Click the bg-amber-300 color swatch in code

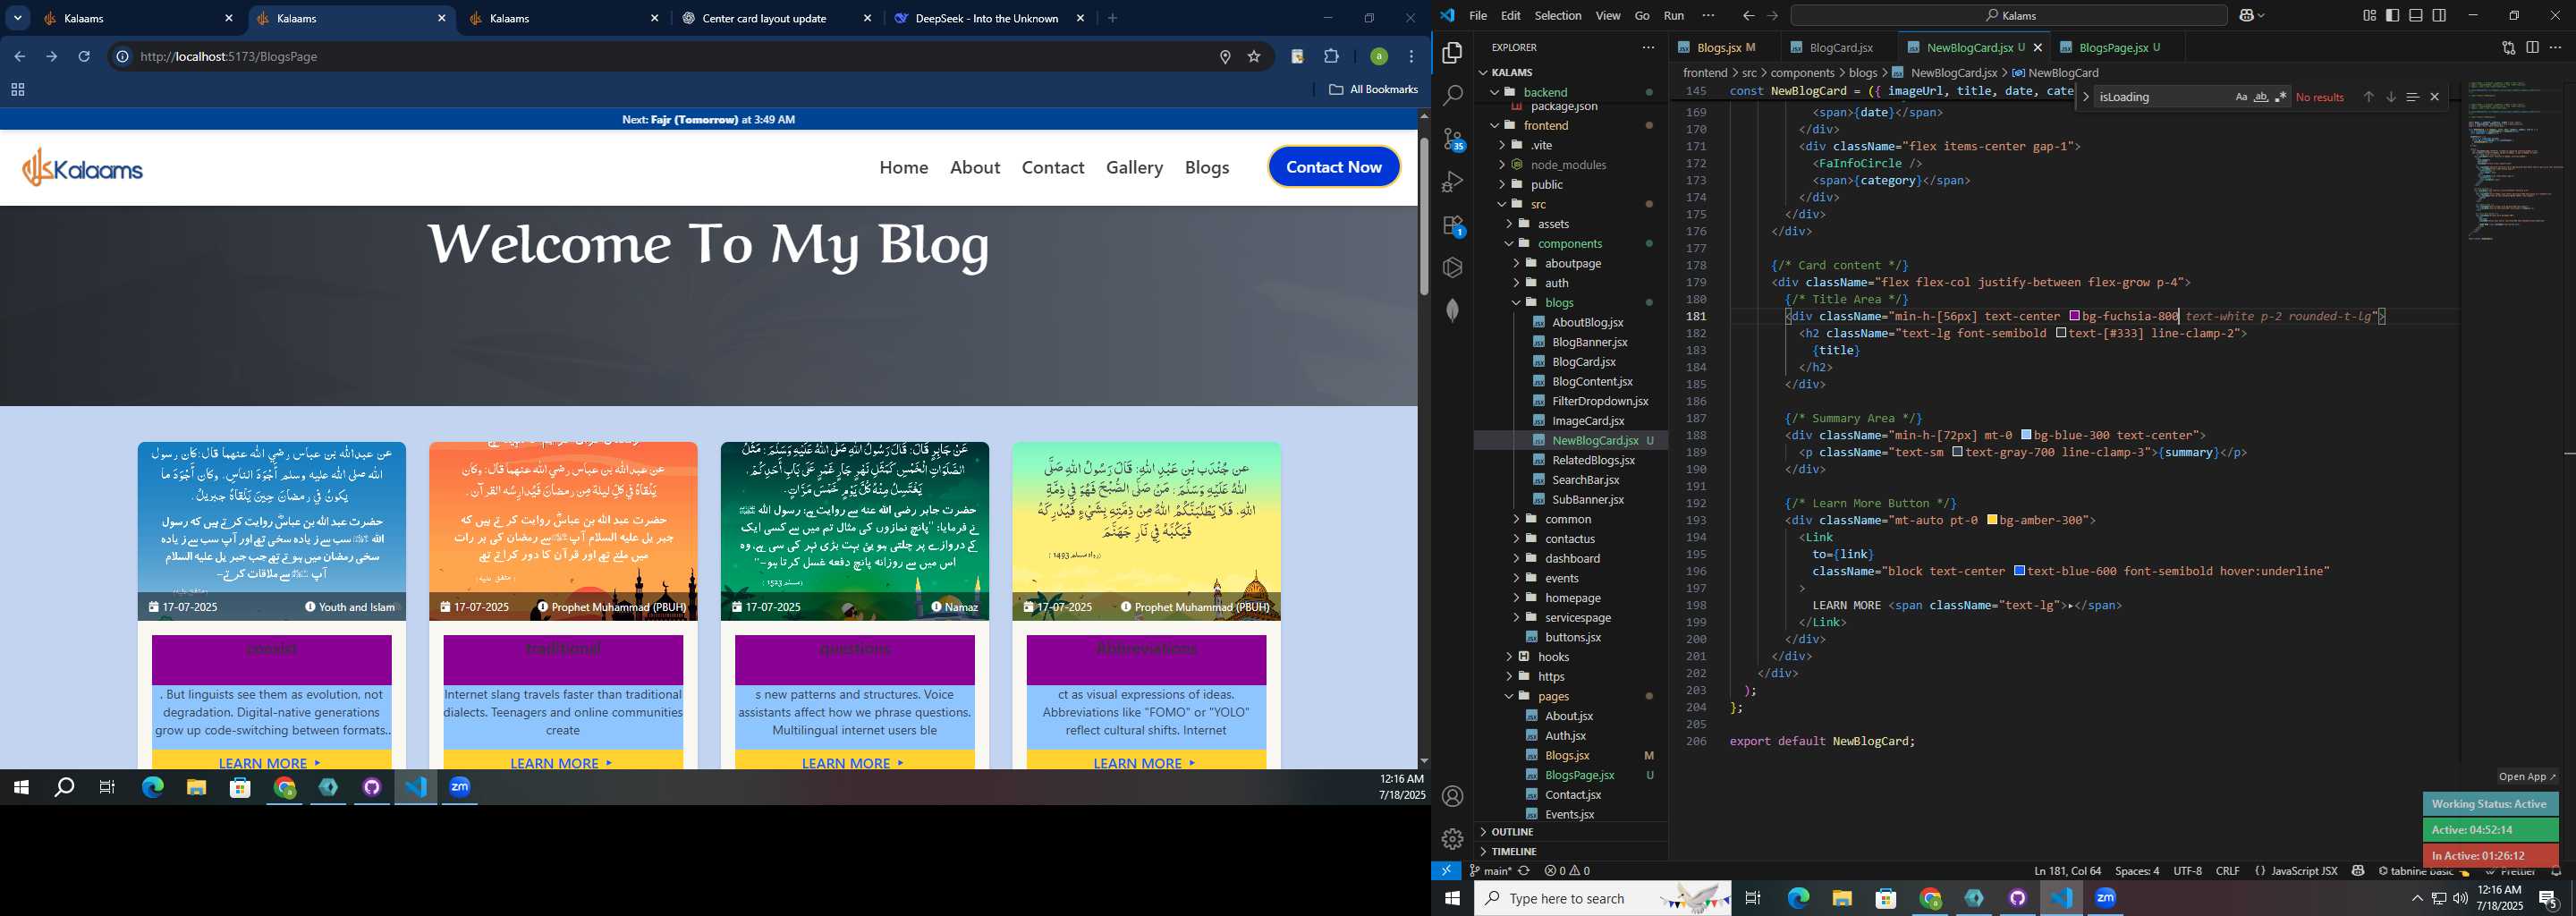(1992, 520)
